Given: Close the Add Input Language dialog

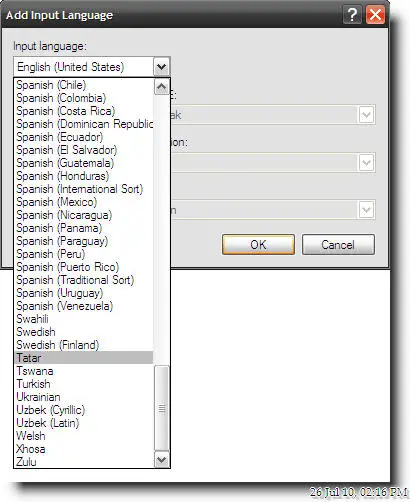Looking at the screenshot, I should (x=375, y=15).
